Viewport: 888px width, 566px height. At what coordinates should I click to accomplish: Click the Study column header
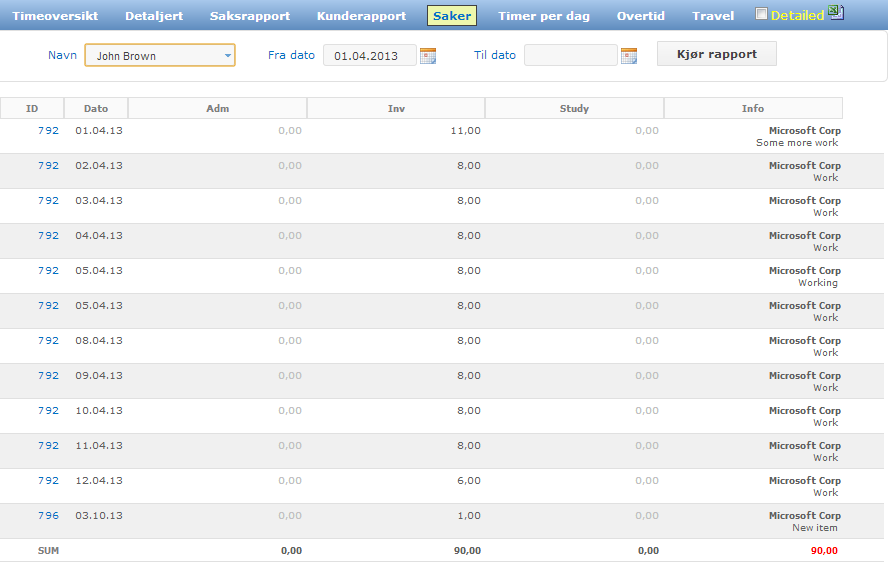tap(574, 108)
